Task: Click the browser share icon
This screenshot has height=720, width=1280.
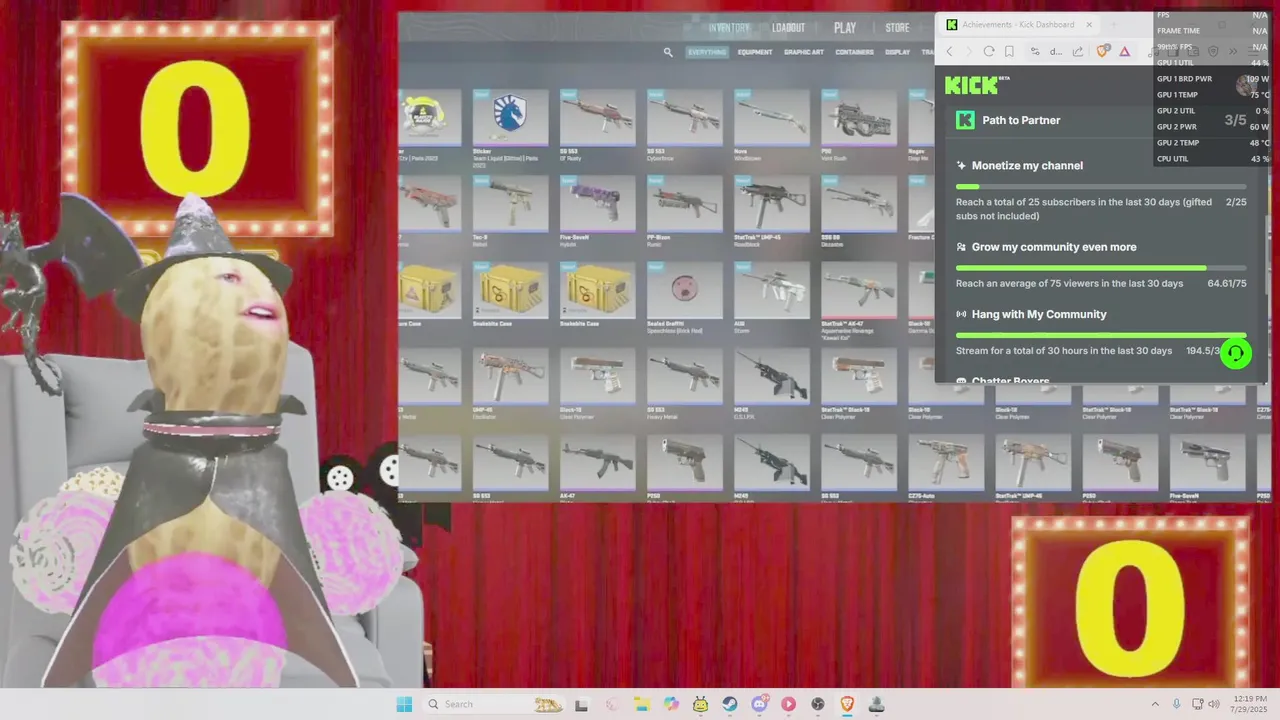Action: click(x=1078, y=51)
